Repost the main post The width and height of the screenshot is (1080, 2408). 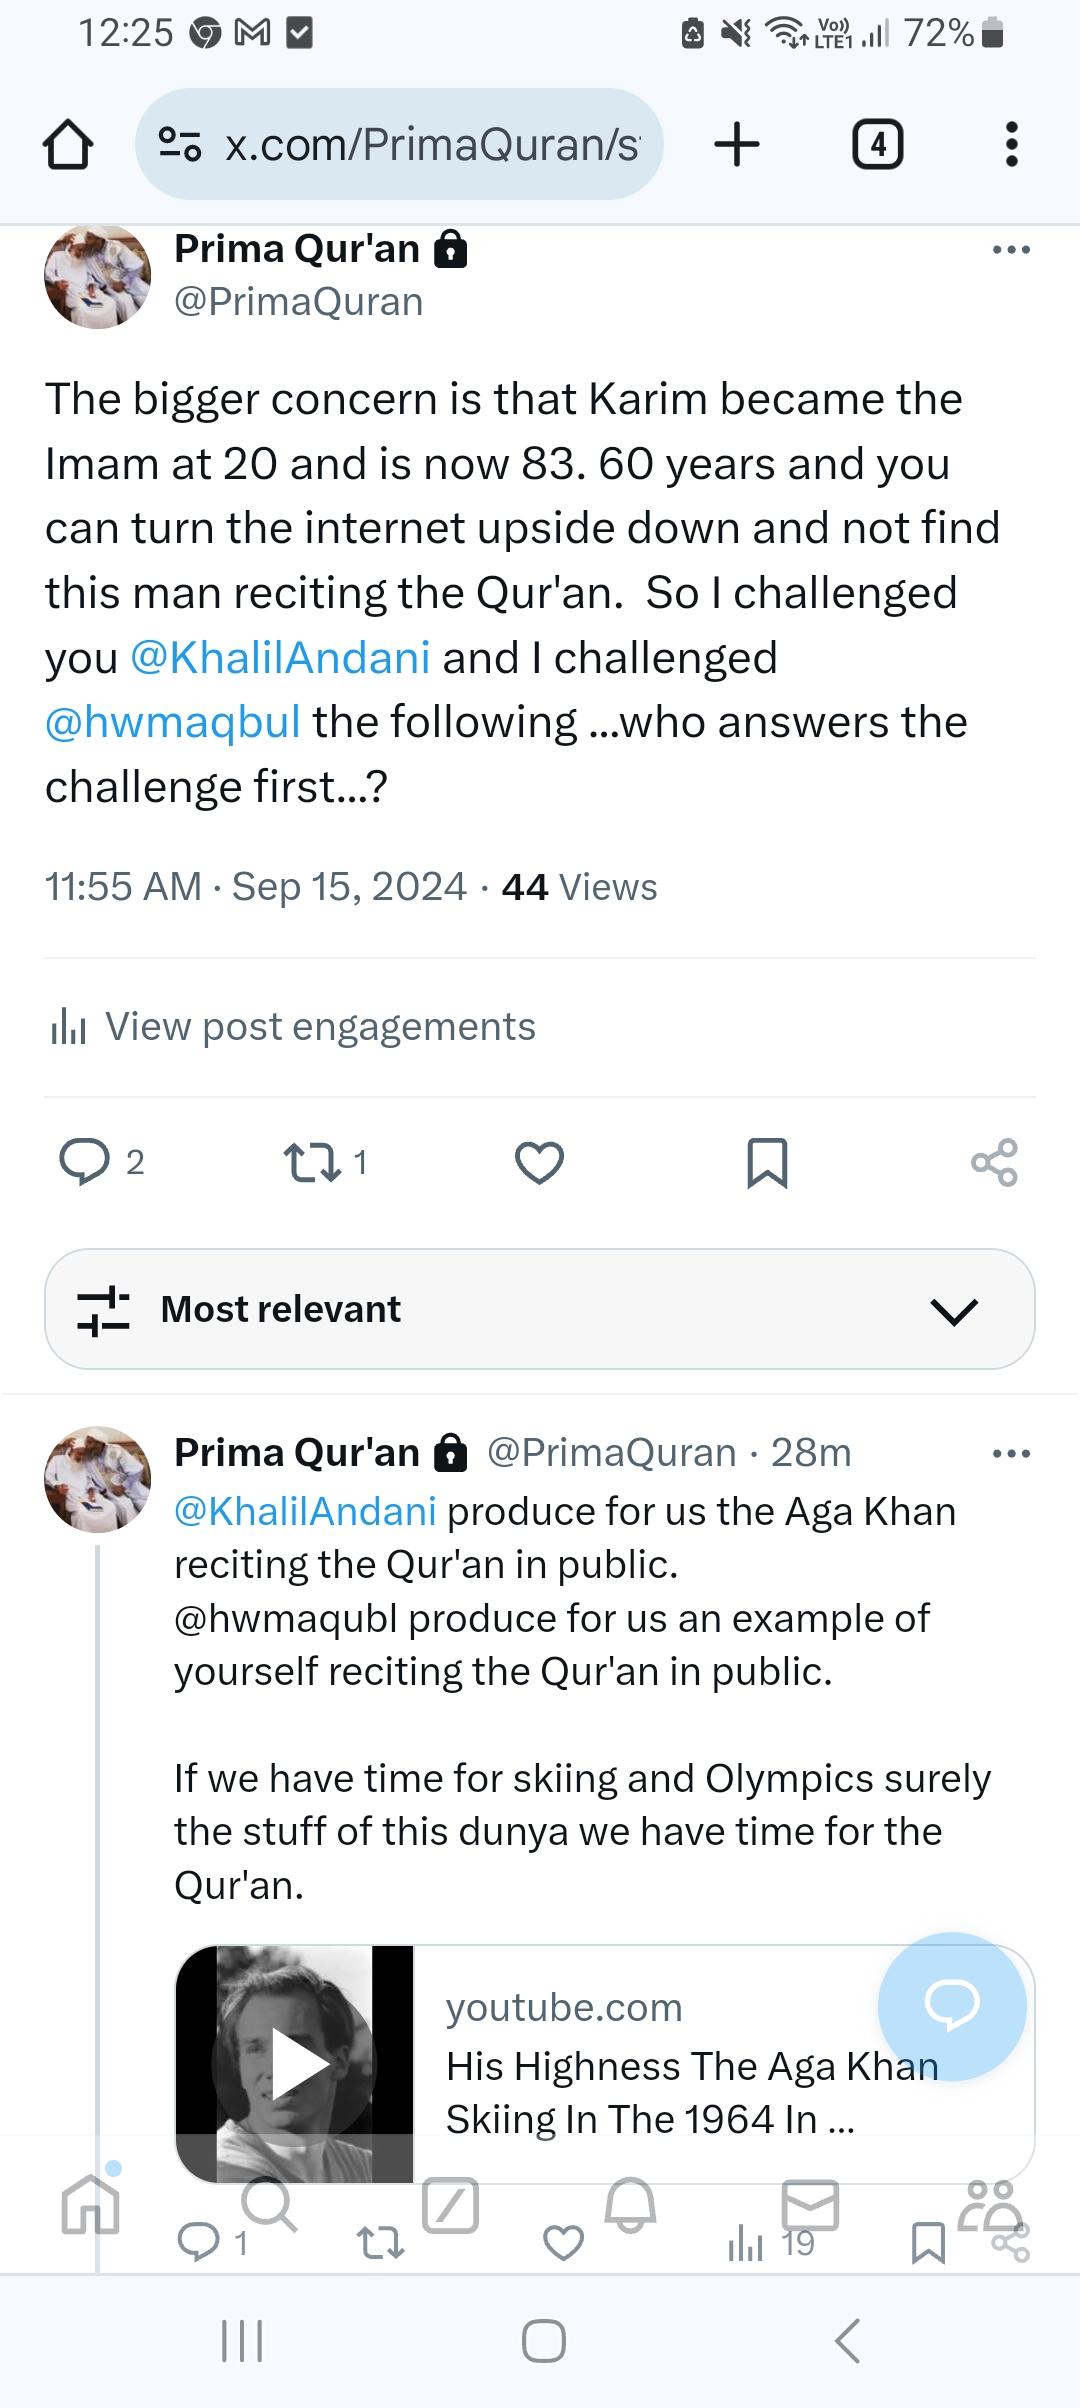(x=313, y=1162)
